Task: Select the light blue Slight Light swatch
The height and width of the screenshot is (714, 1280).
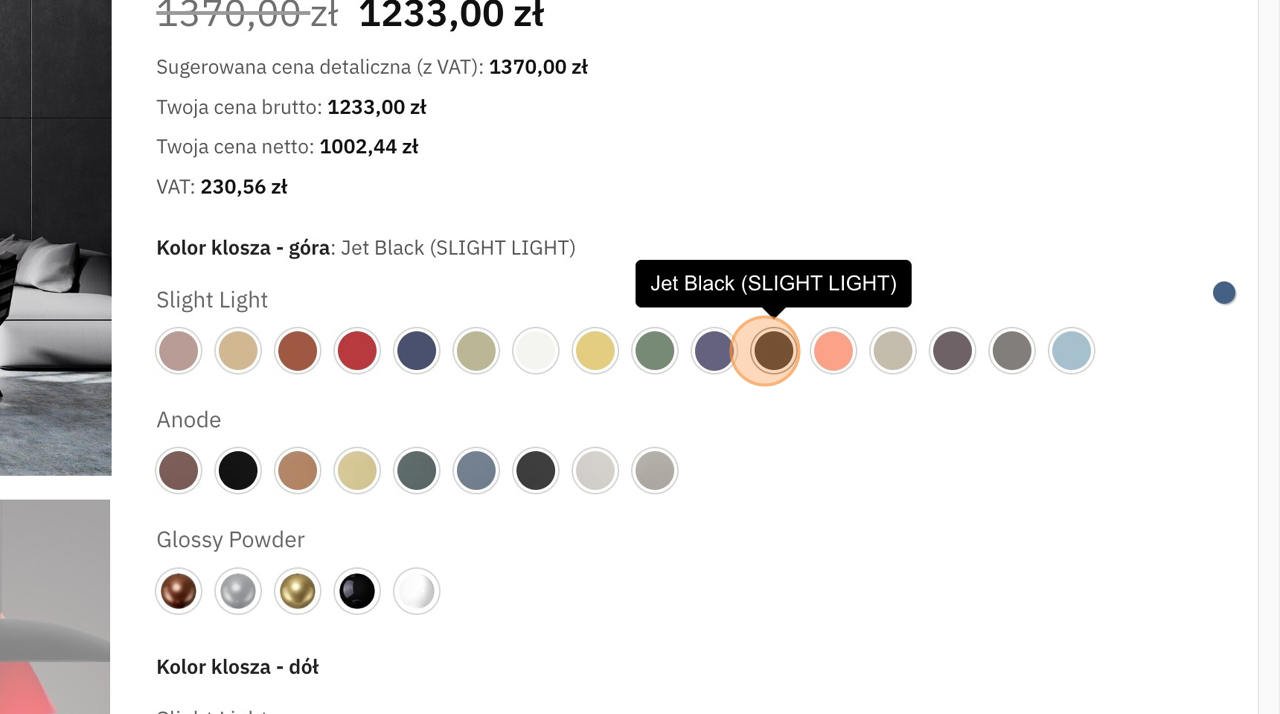Action: [1071, 351]
